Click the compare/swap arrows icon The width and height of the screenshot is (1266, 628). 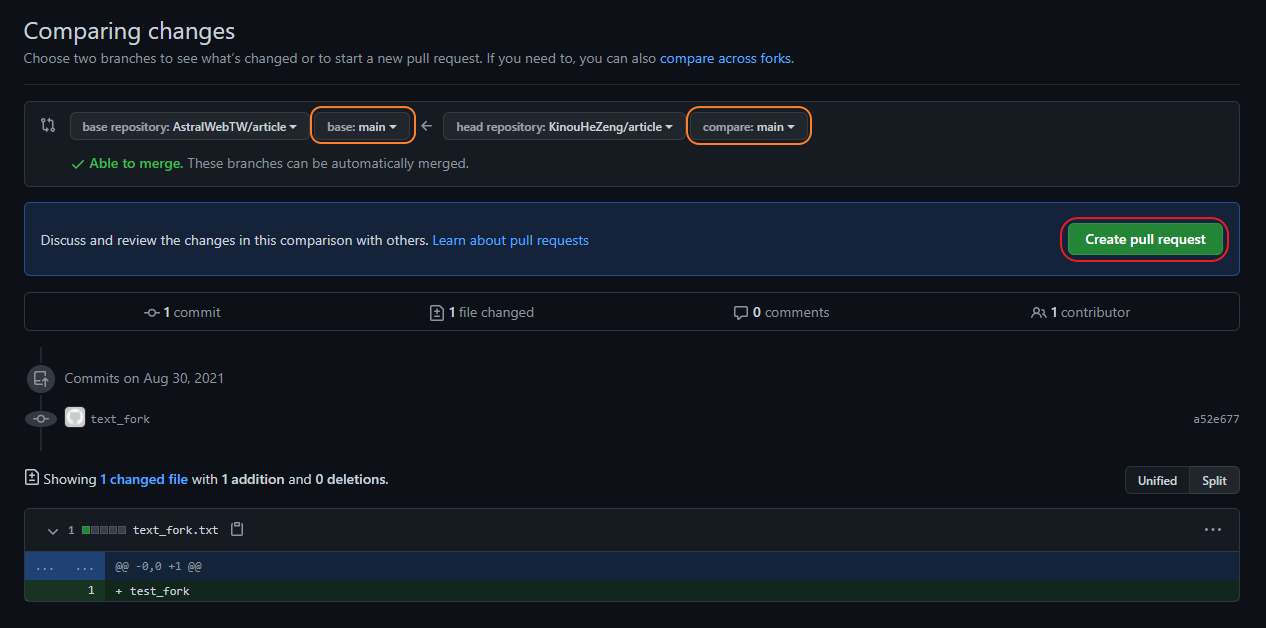[47, 126]
